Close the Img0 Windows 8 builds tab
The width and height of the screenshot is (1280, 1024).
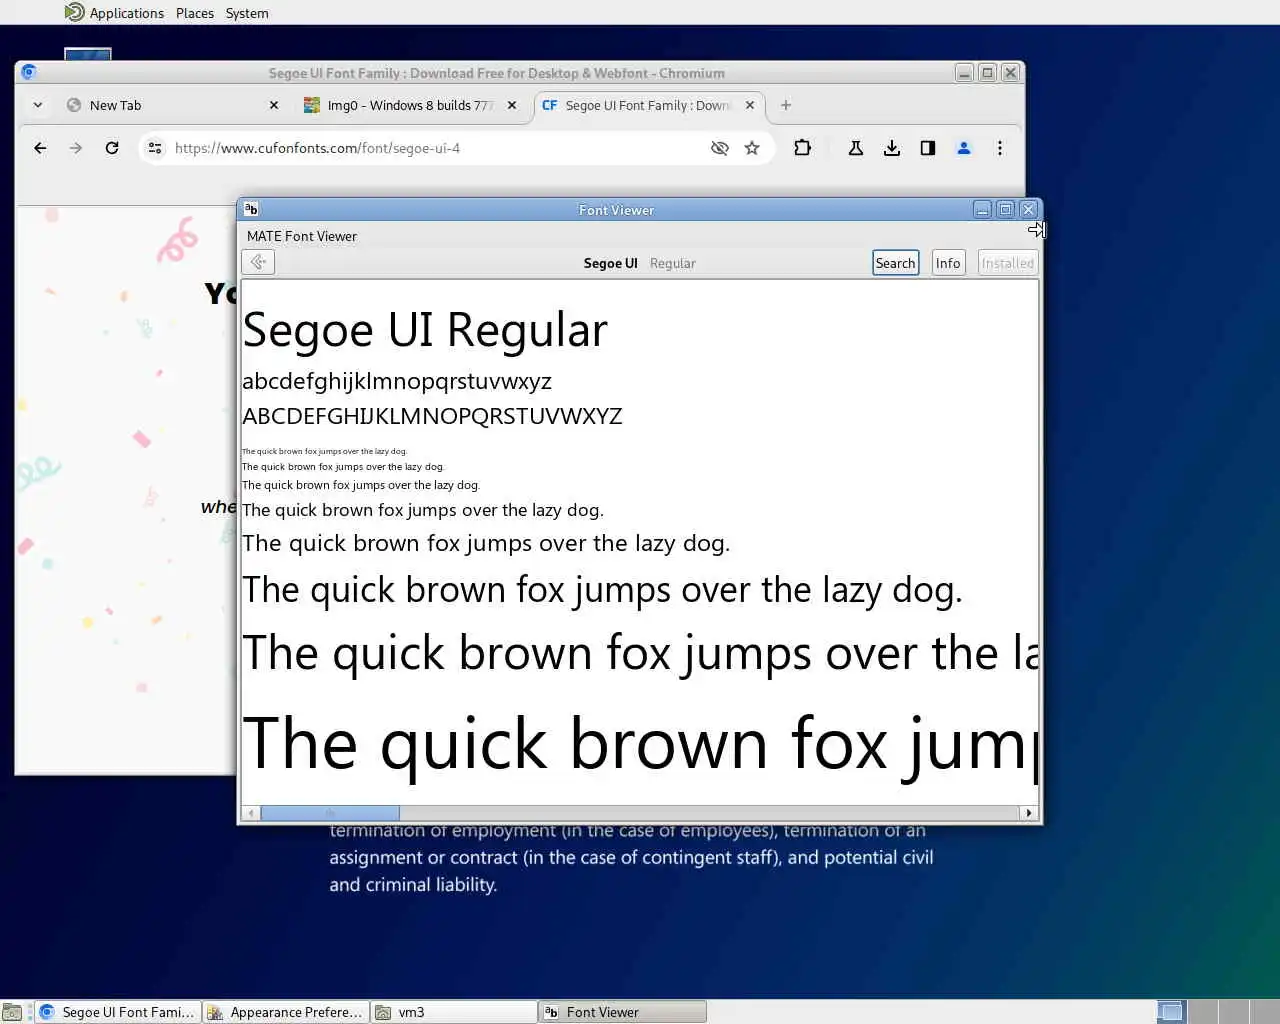[x=512, y=105]
